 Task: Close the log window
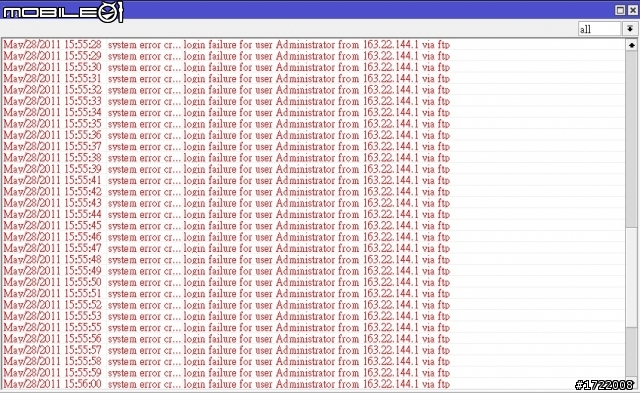click(x=632, y=10)
